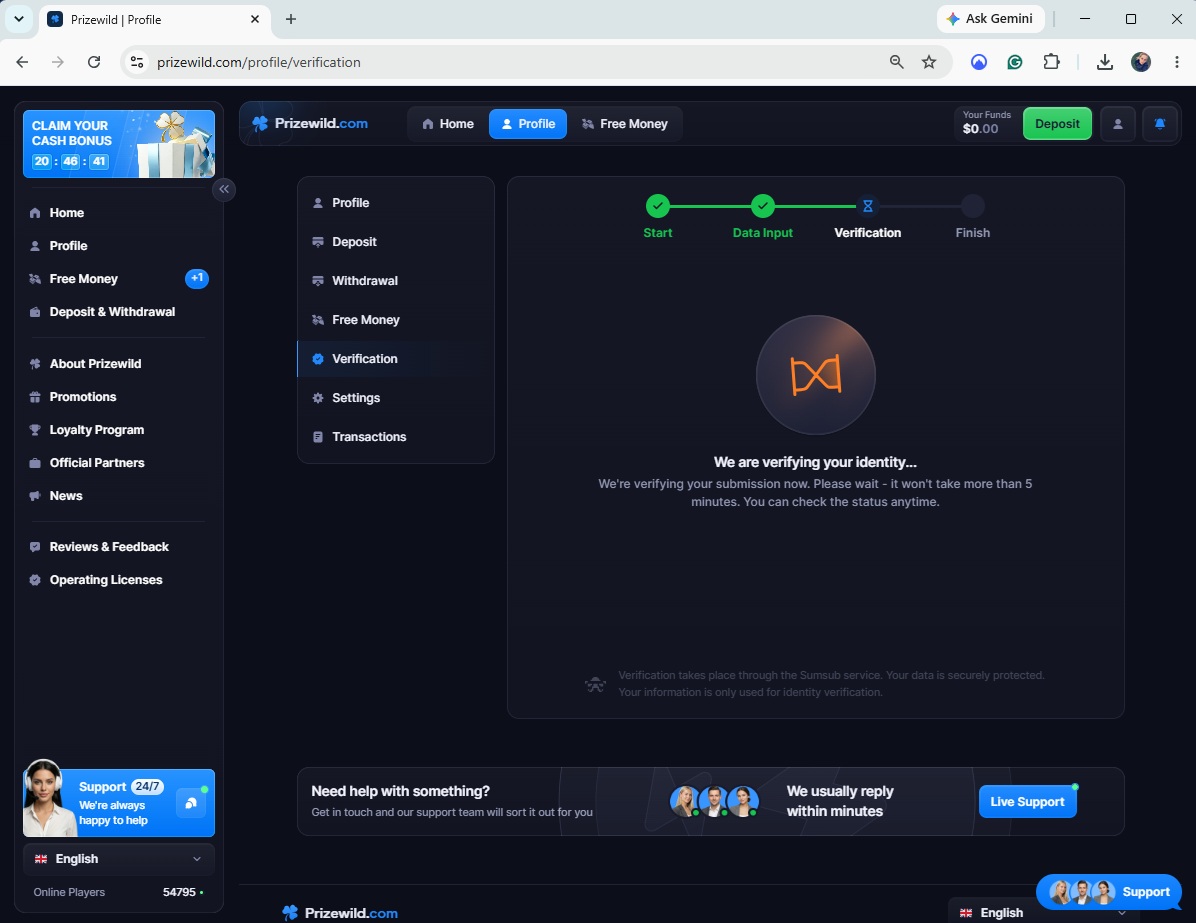Screen dimensions: 1196x923
Task: Collapse the left sidebar with the double-chevron button
Action: [223, 189]
